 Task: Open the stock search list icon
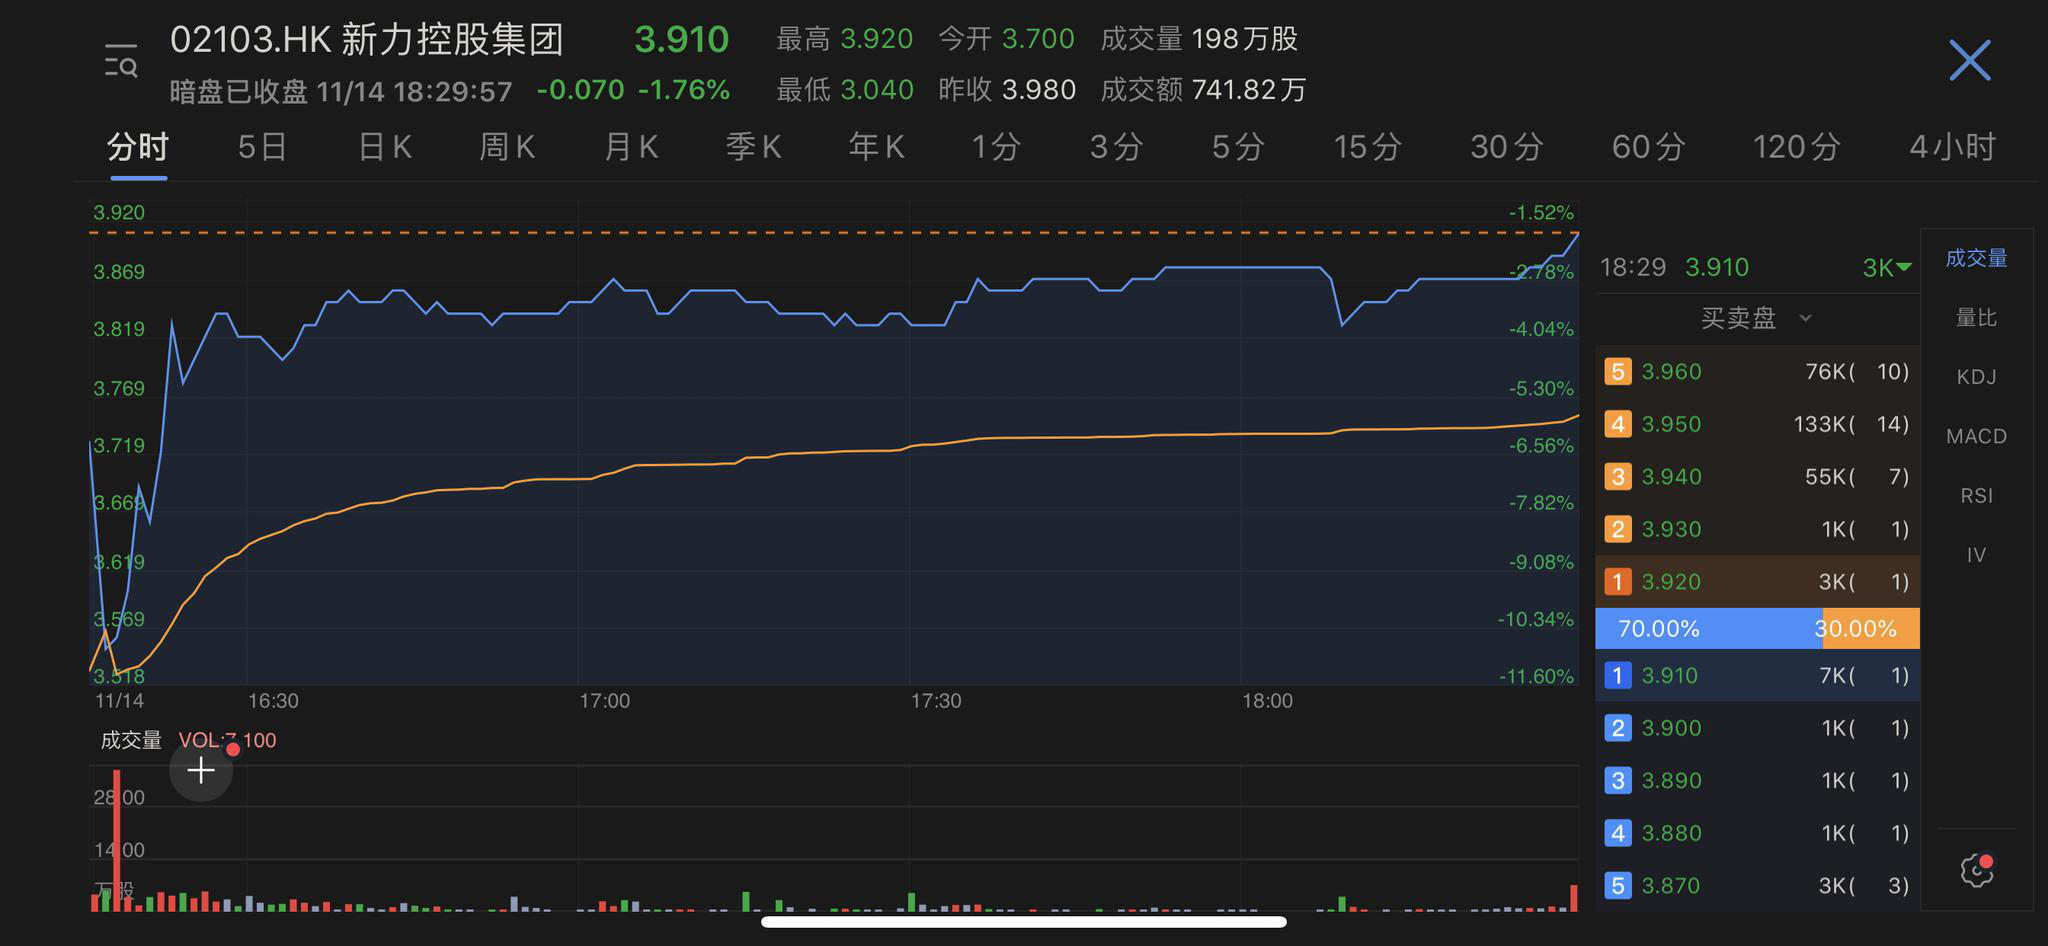tap(121, 61)
